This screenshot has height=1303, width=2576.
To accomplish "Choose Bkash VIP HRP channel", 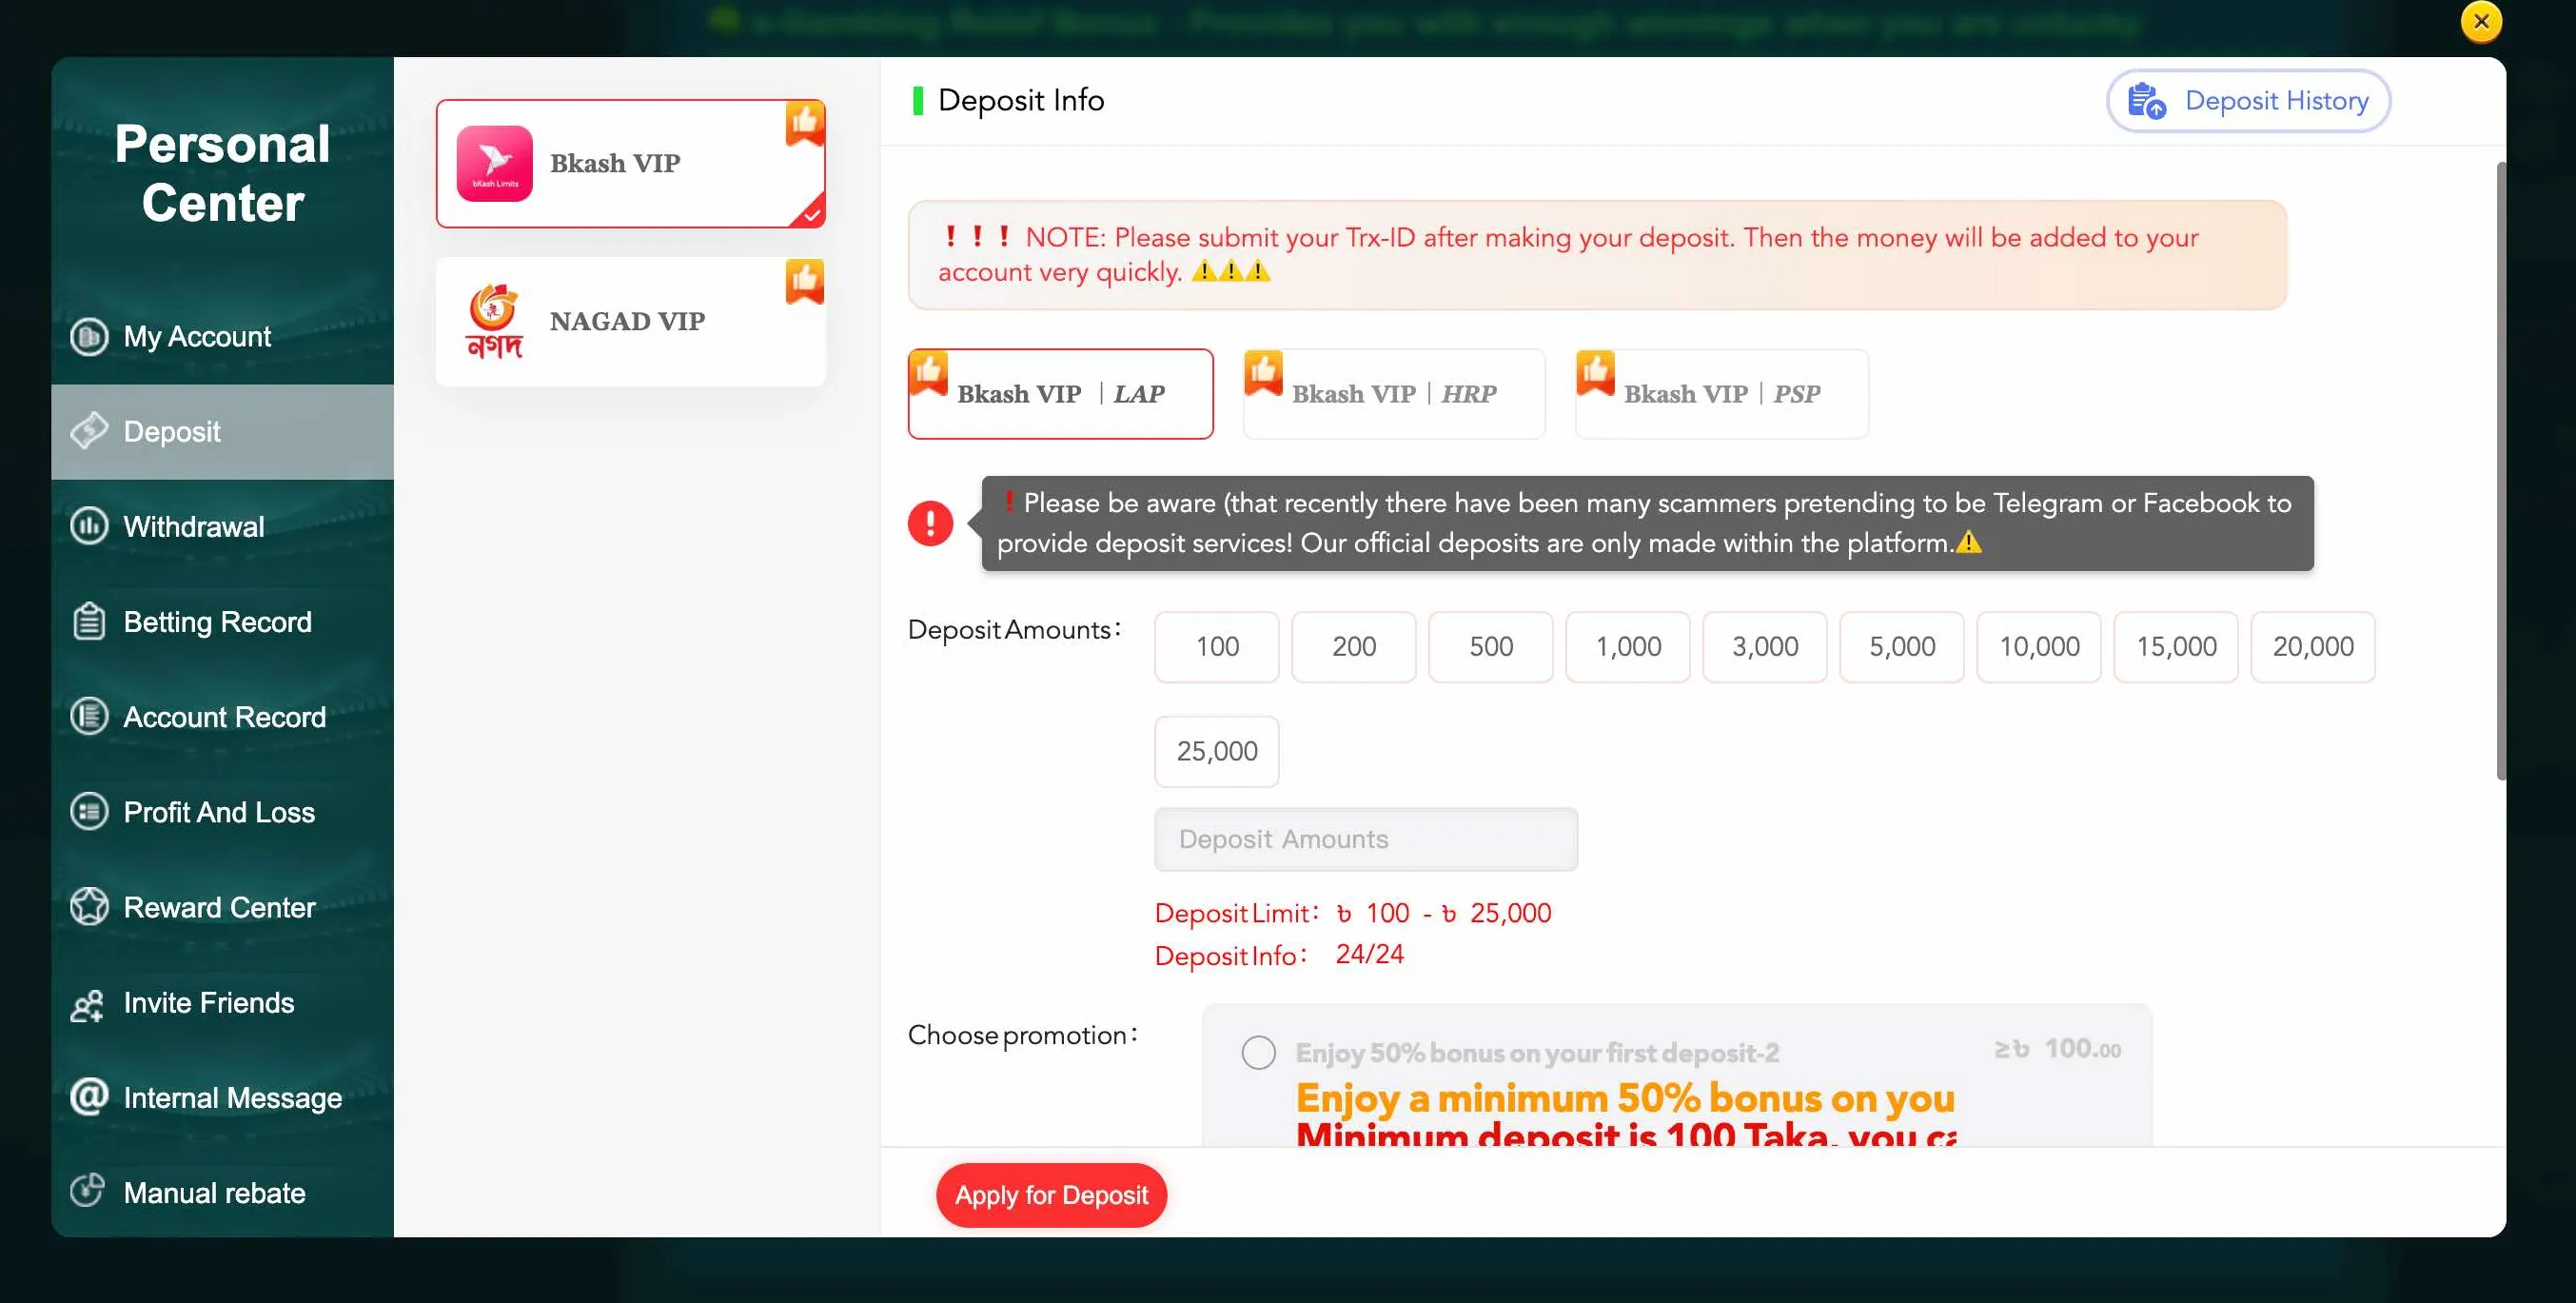I will (1394, 393).
